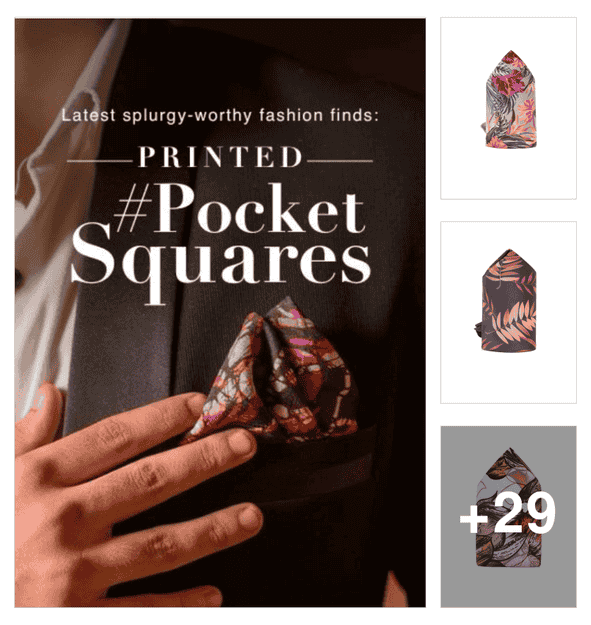The image size is (591, 625).
Task: Click the plus sign in the +29 overlay
Action: coord(474,518)
